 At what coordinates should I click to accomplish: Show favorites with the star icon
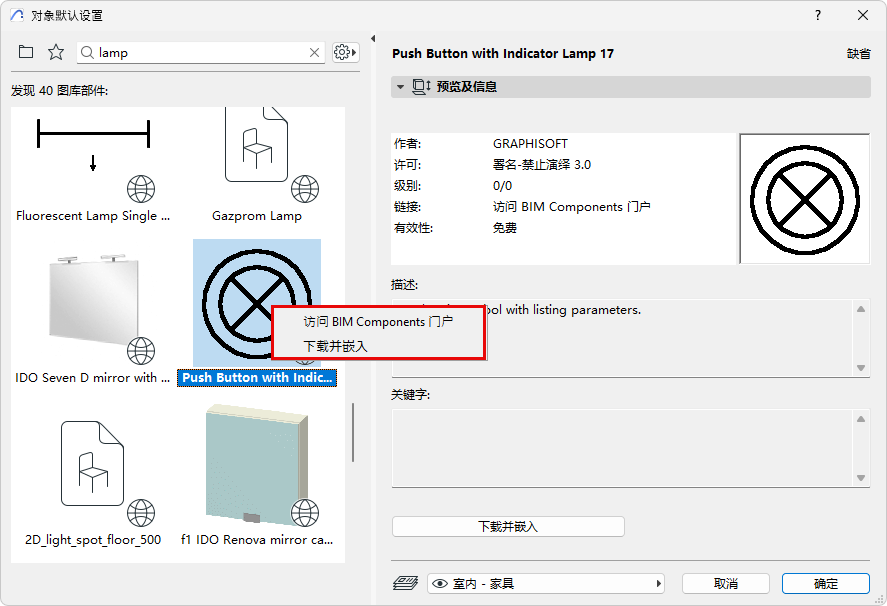click(56, 52)
